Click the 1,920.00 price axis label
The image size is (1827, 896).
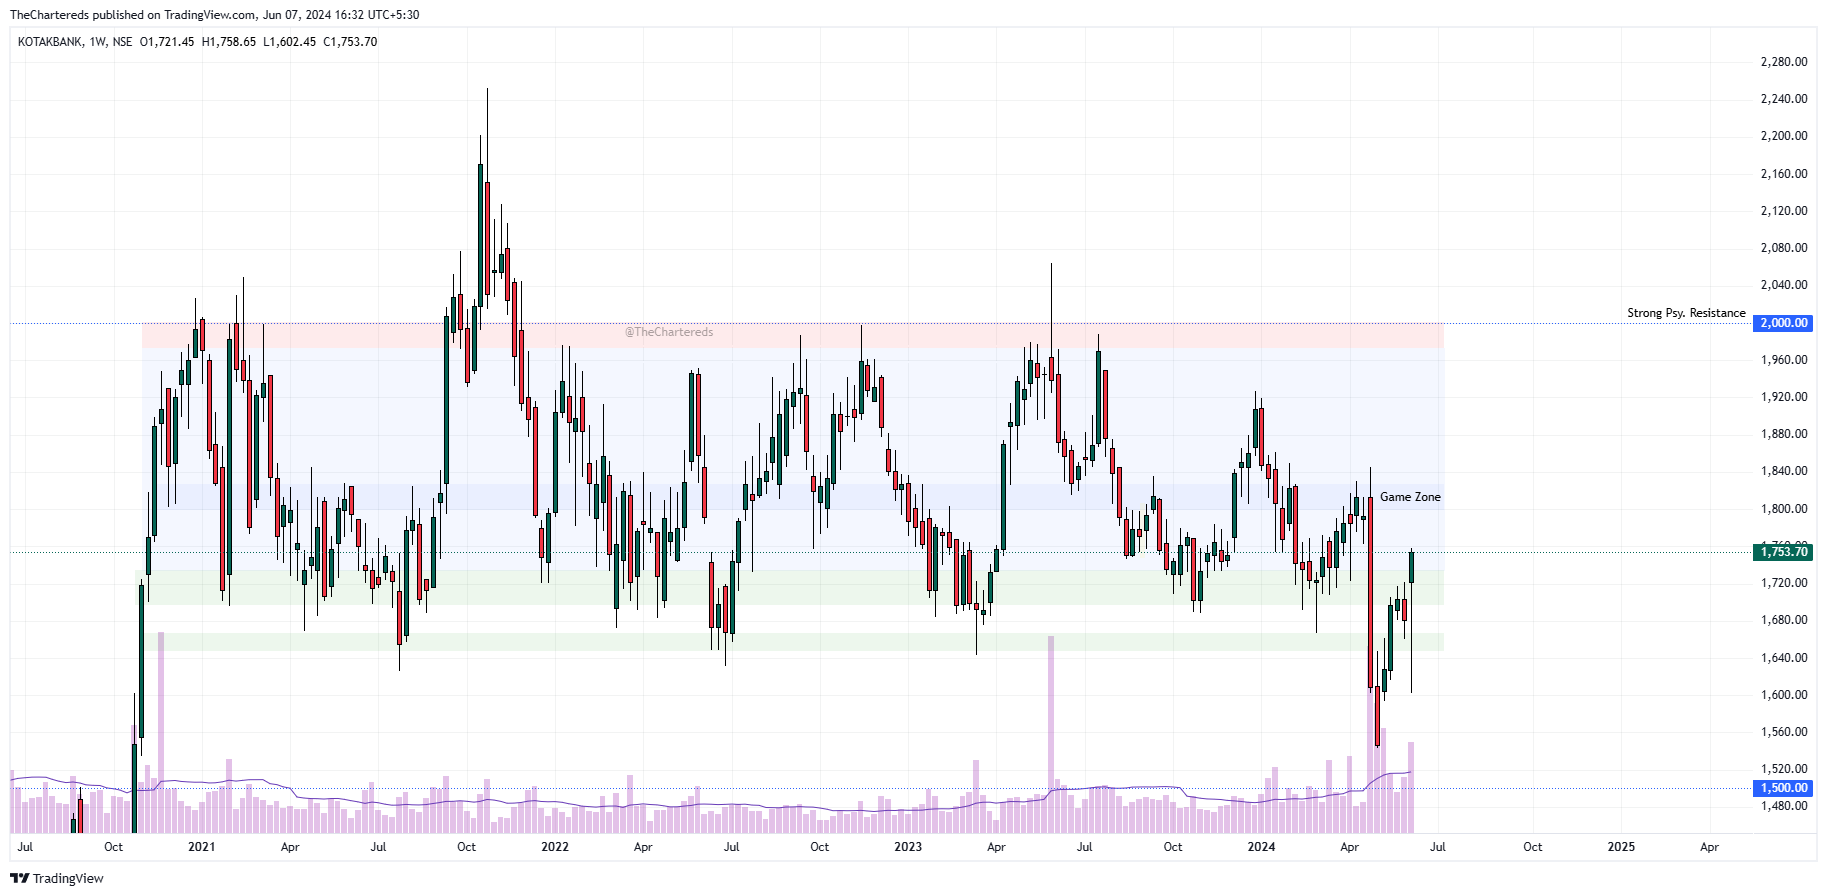click(1784, 397)
